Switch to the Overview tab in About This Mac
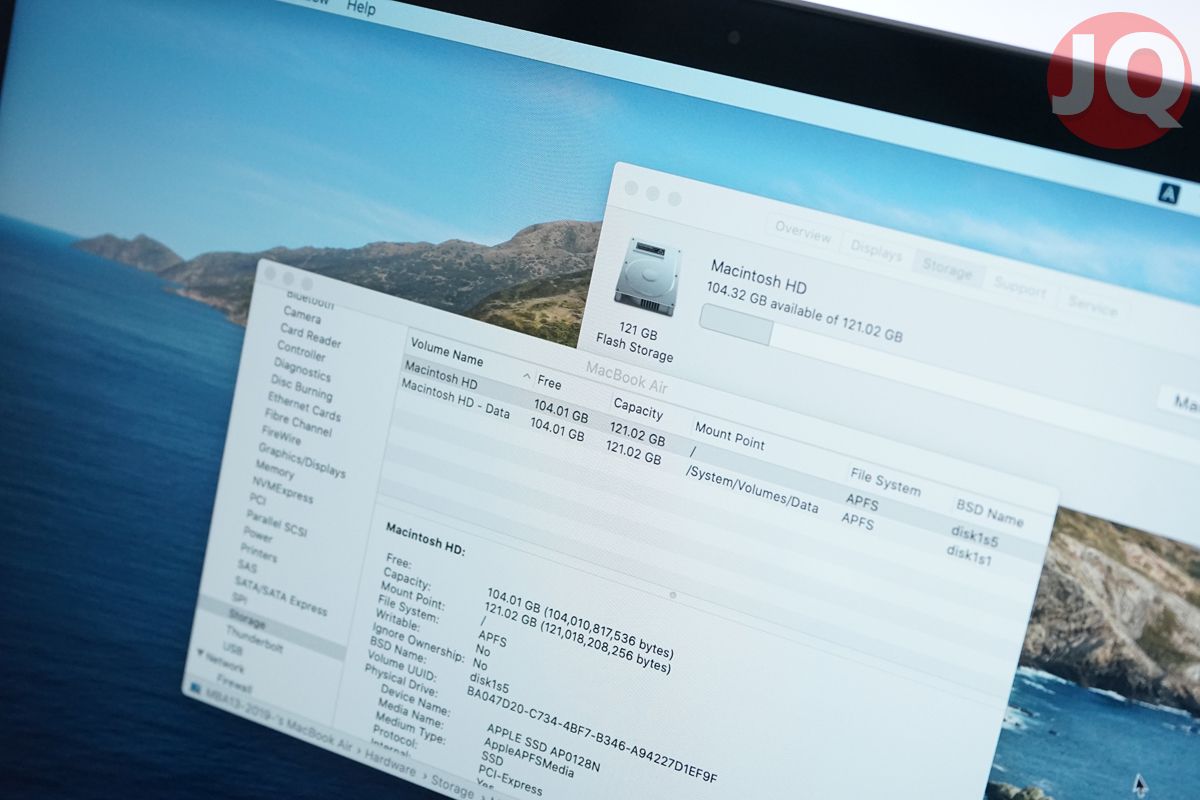 [803, 232]
